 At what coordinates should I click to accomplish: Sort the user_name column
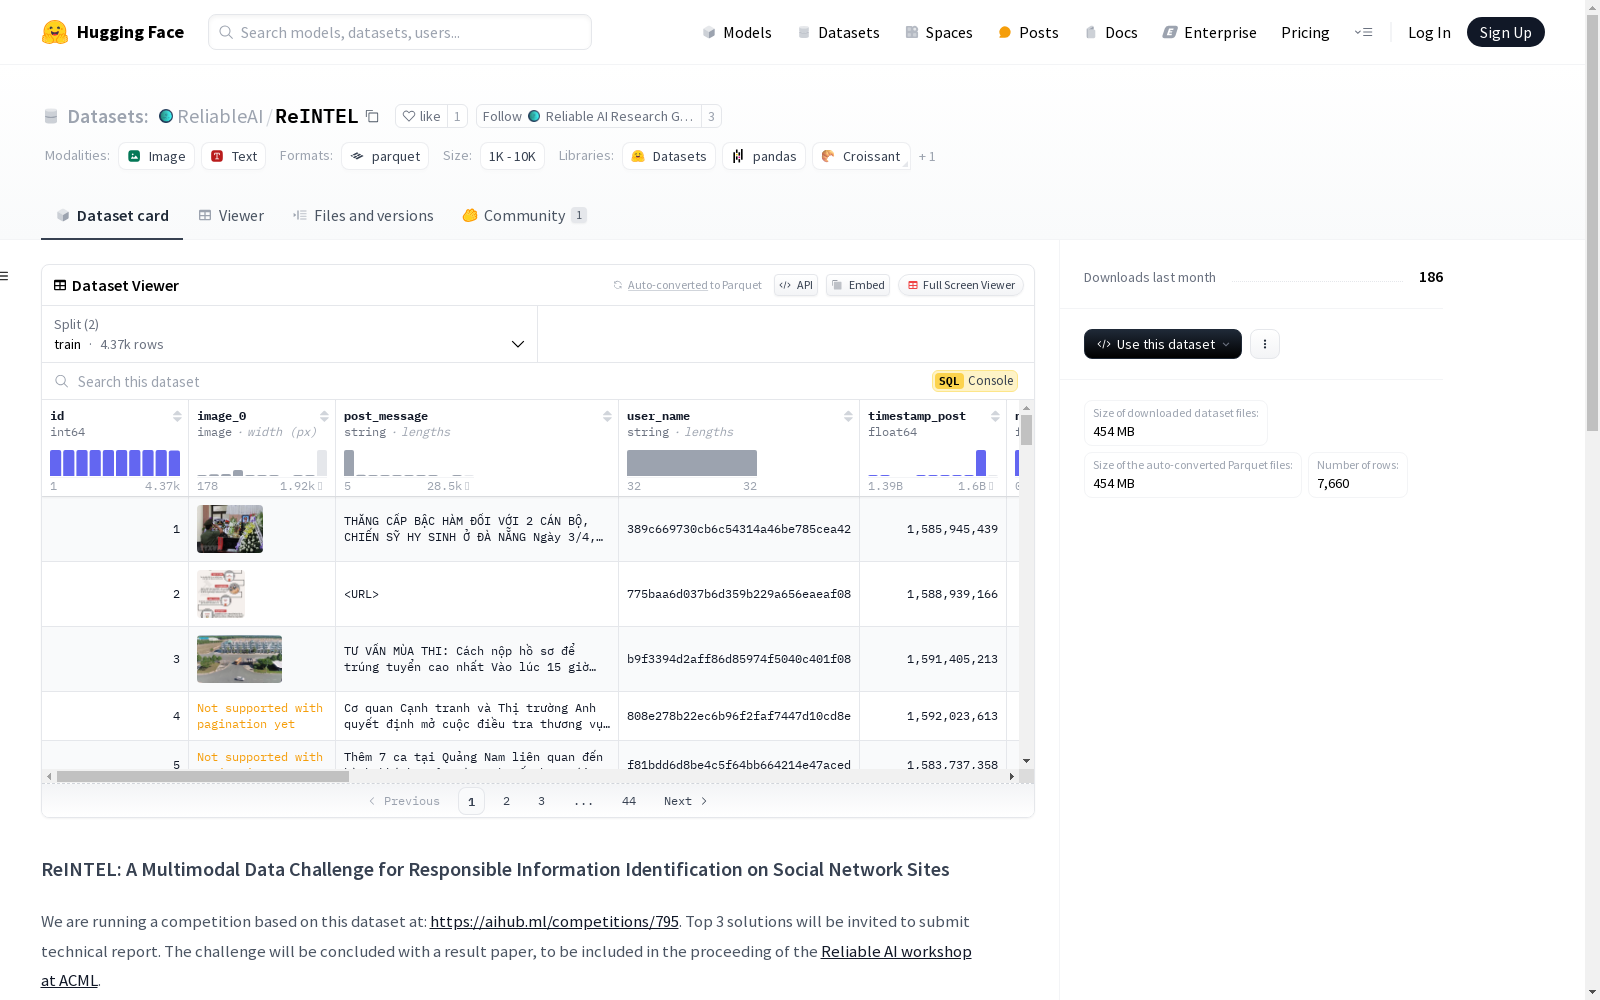848,416
